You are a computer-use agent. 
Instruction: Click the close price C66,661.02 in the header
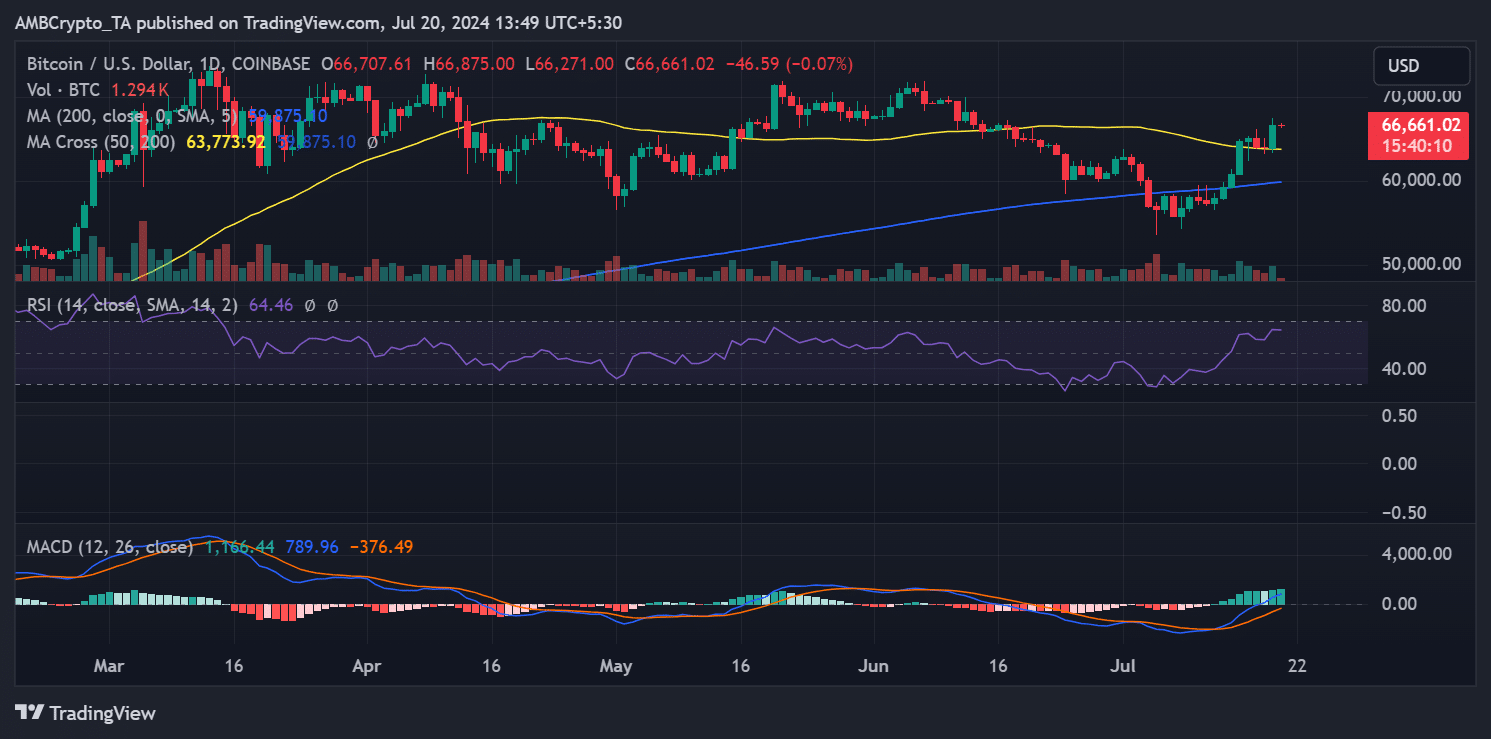(x=670, y=64)
